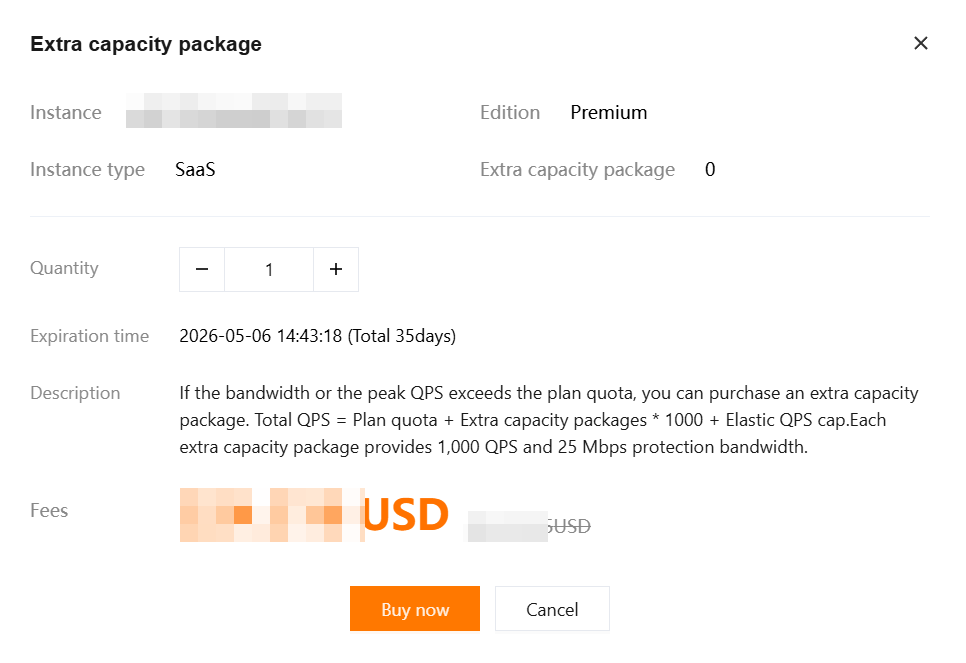Decrease quantity with the minus button

click(x=202, y=269)
